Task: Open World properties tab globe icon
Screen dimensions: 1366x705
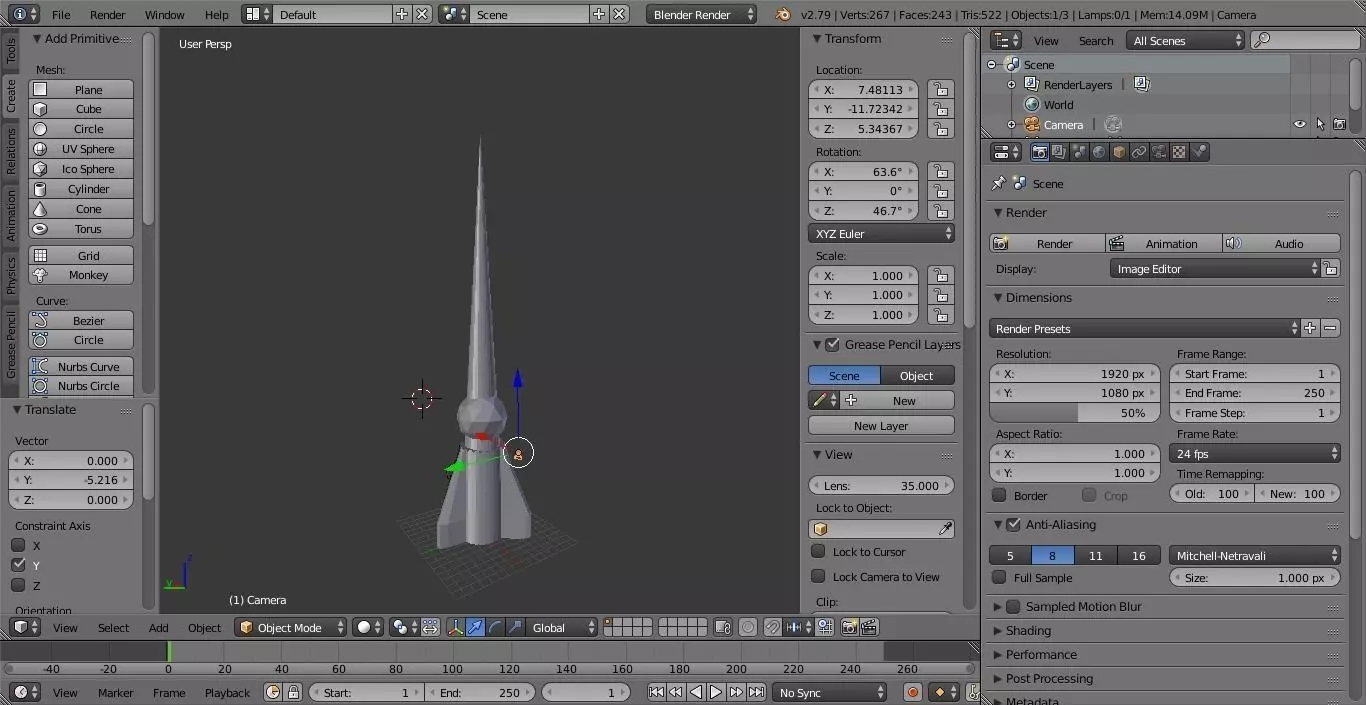Action: pyautogui.click(x=1099, y=152)
